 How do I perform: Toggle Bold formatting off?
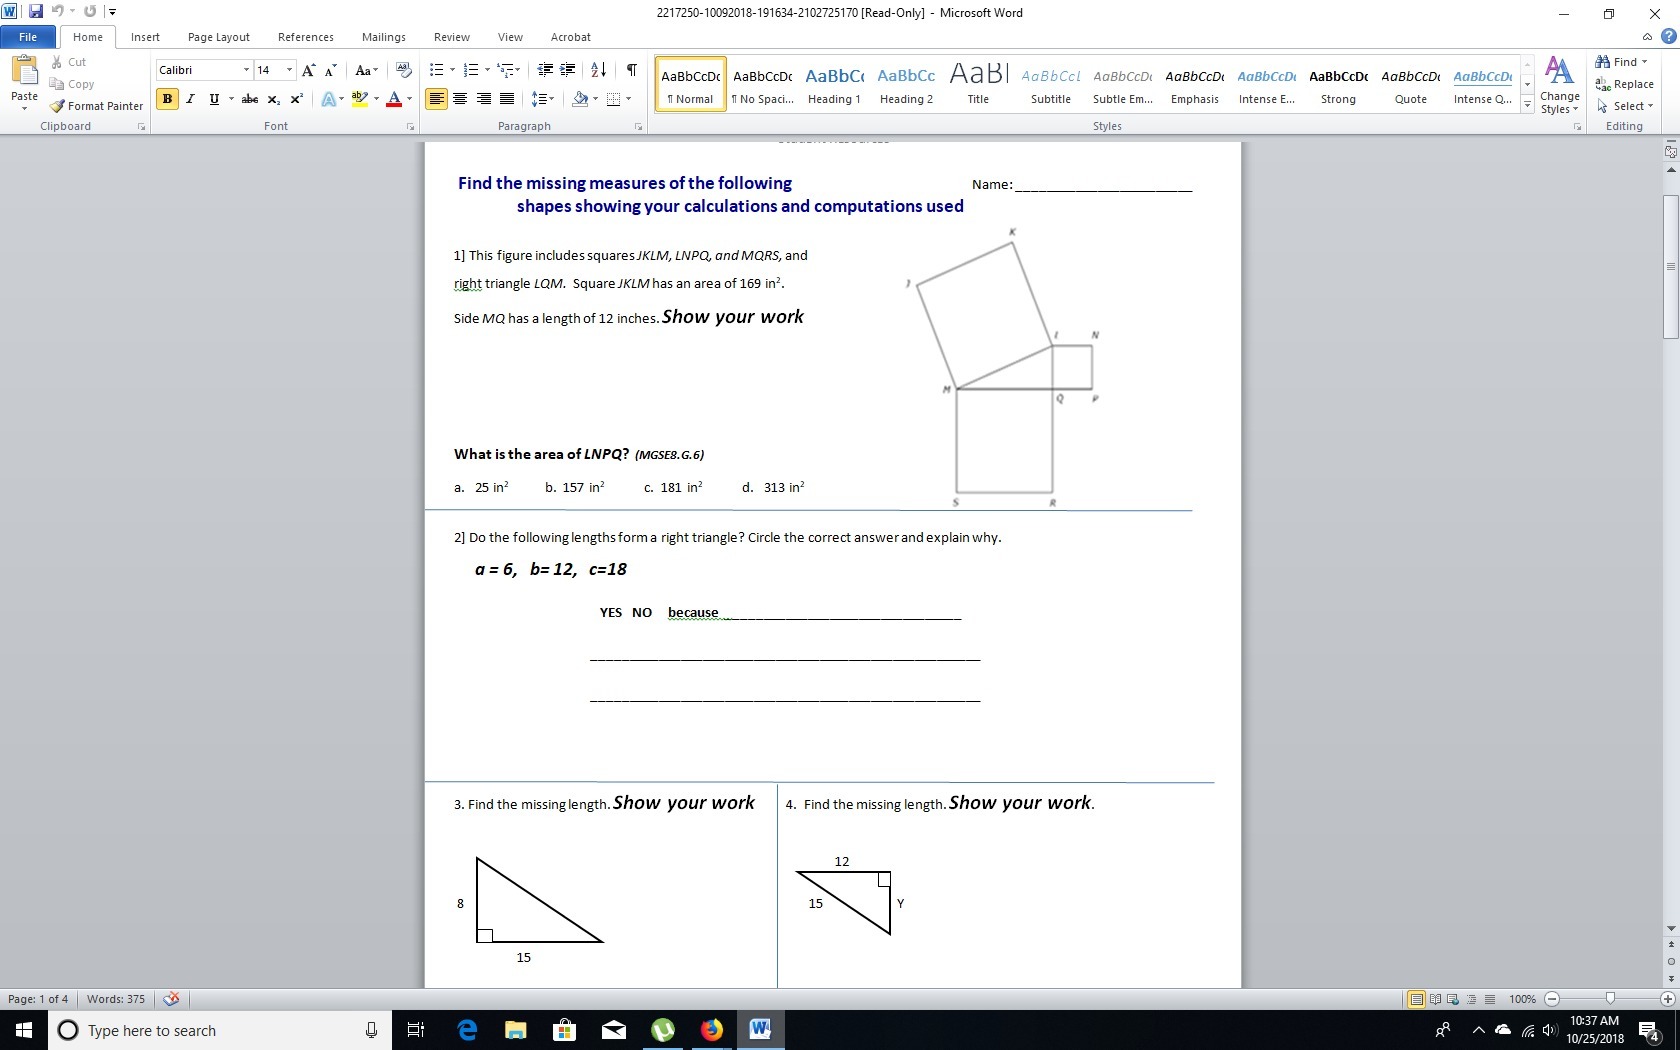[x=167, y=99]
